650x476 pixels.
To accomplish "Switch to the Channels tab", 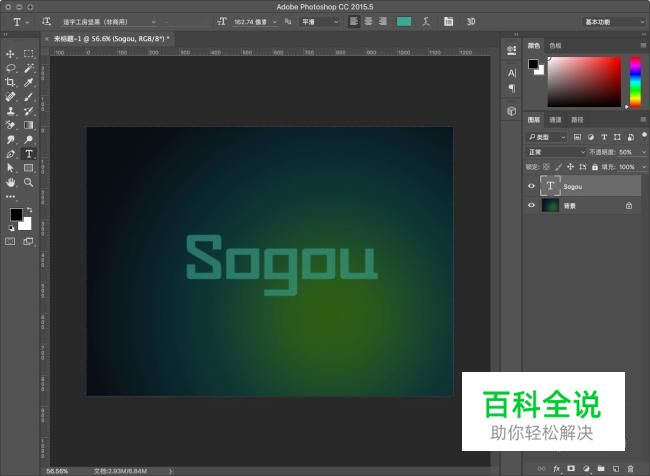I will click(555, 120).
